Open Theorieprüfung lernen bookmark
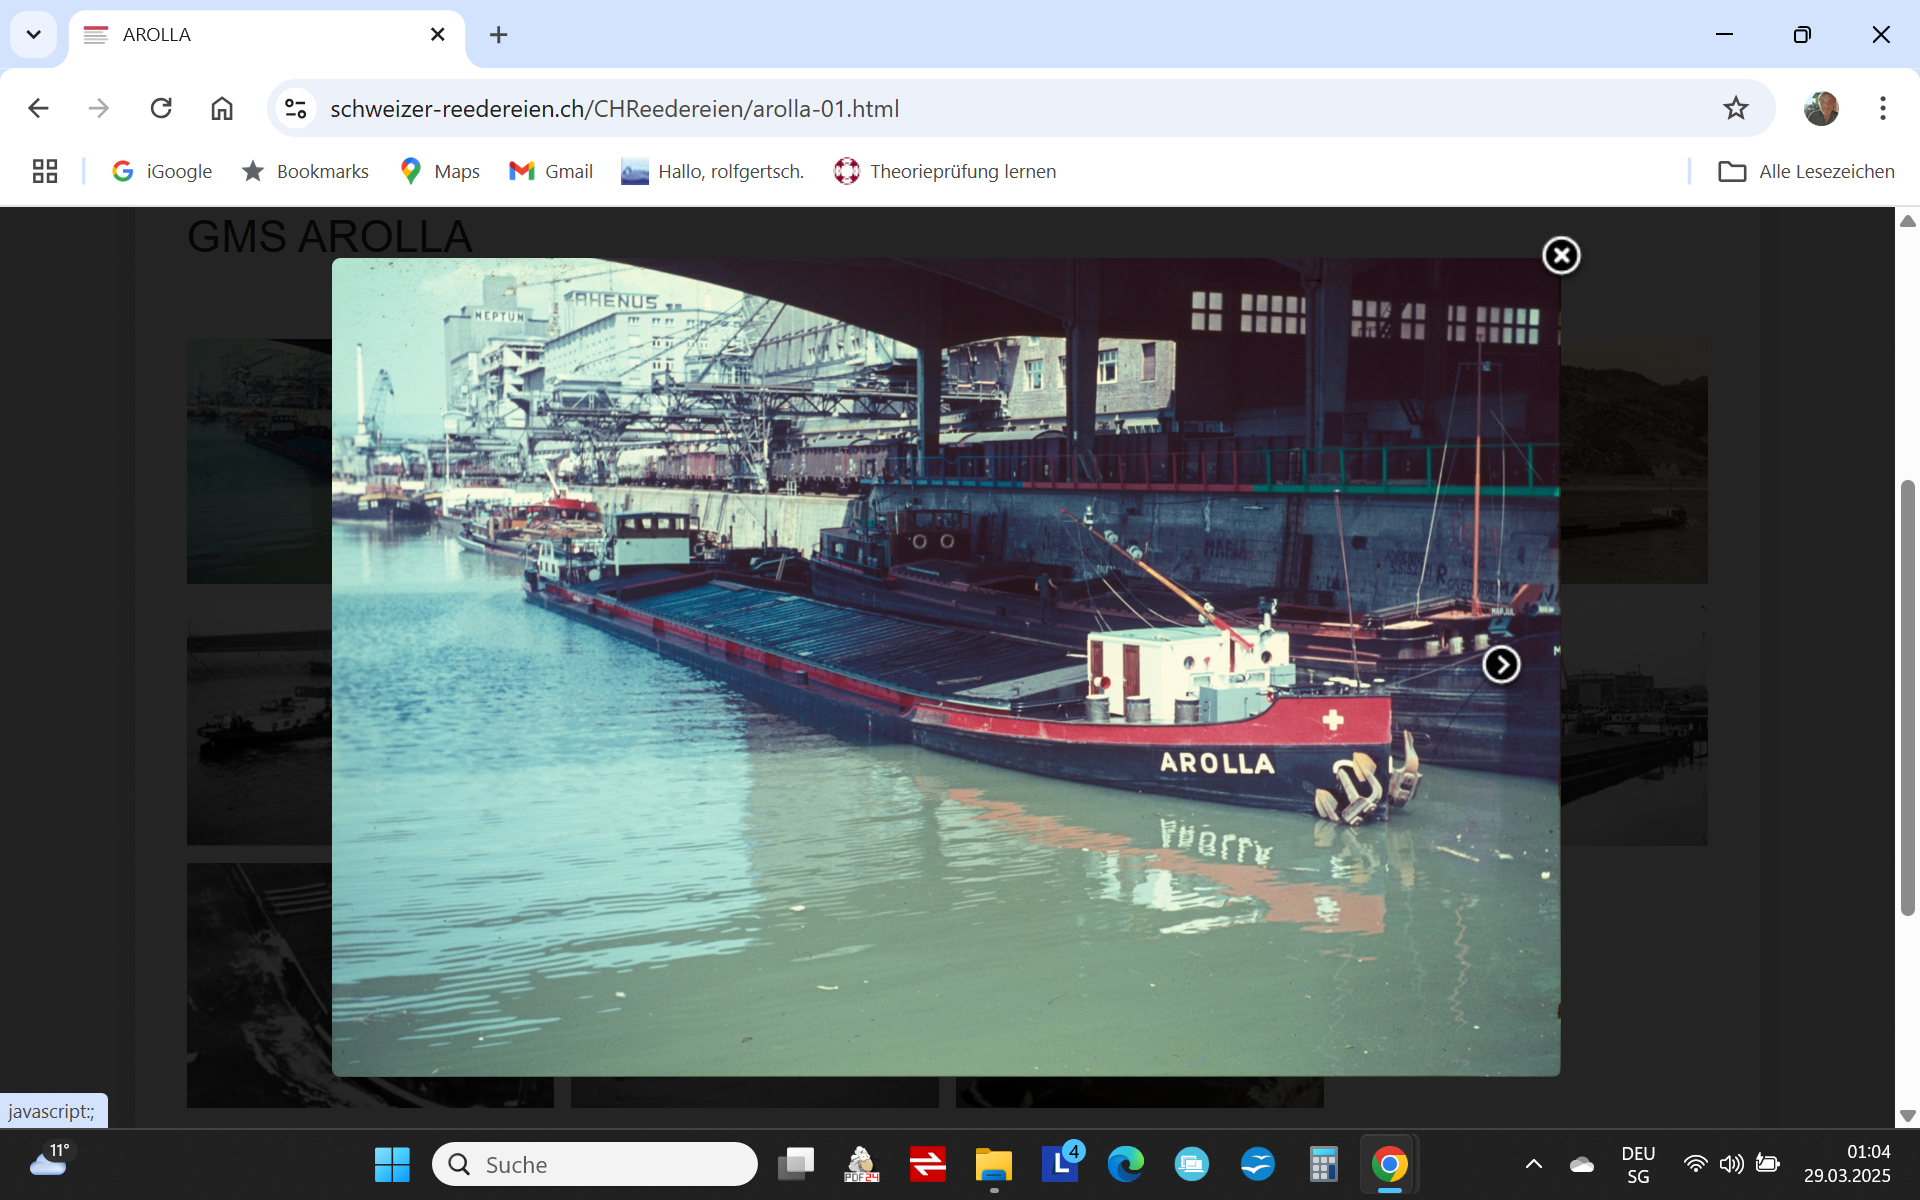This screenshot has height=1200, width=1920. click(x=945, y=171)
